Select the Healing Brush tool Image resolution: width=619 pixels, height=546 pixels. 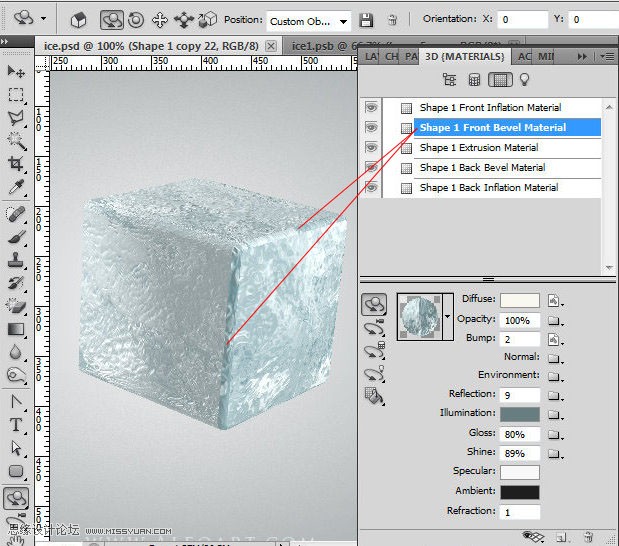[16, 214]
